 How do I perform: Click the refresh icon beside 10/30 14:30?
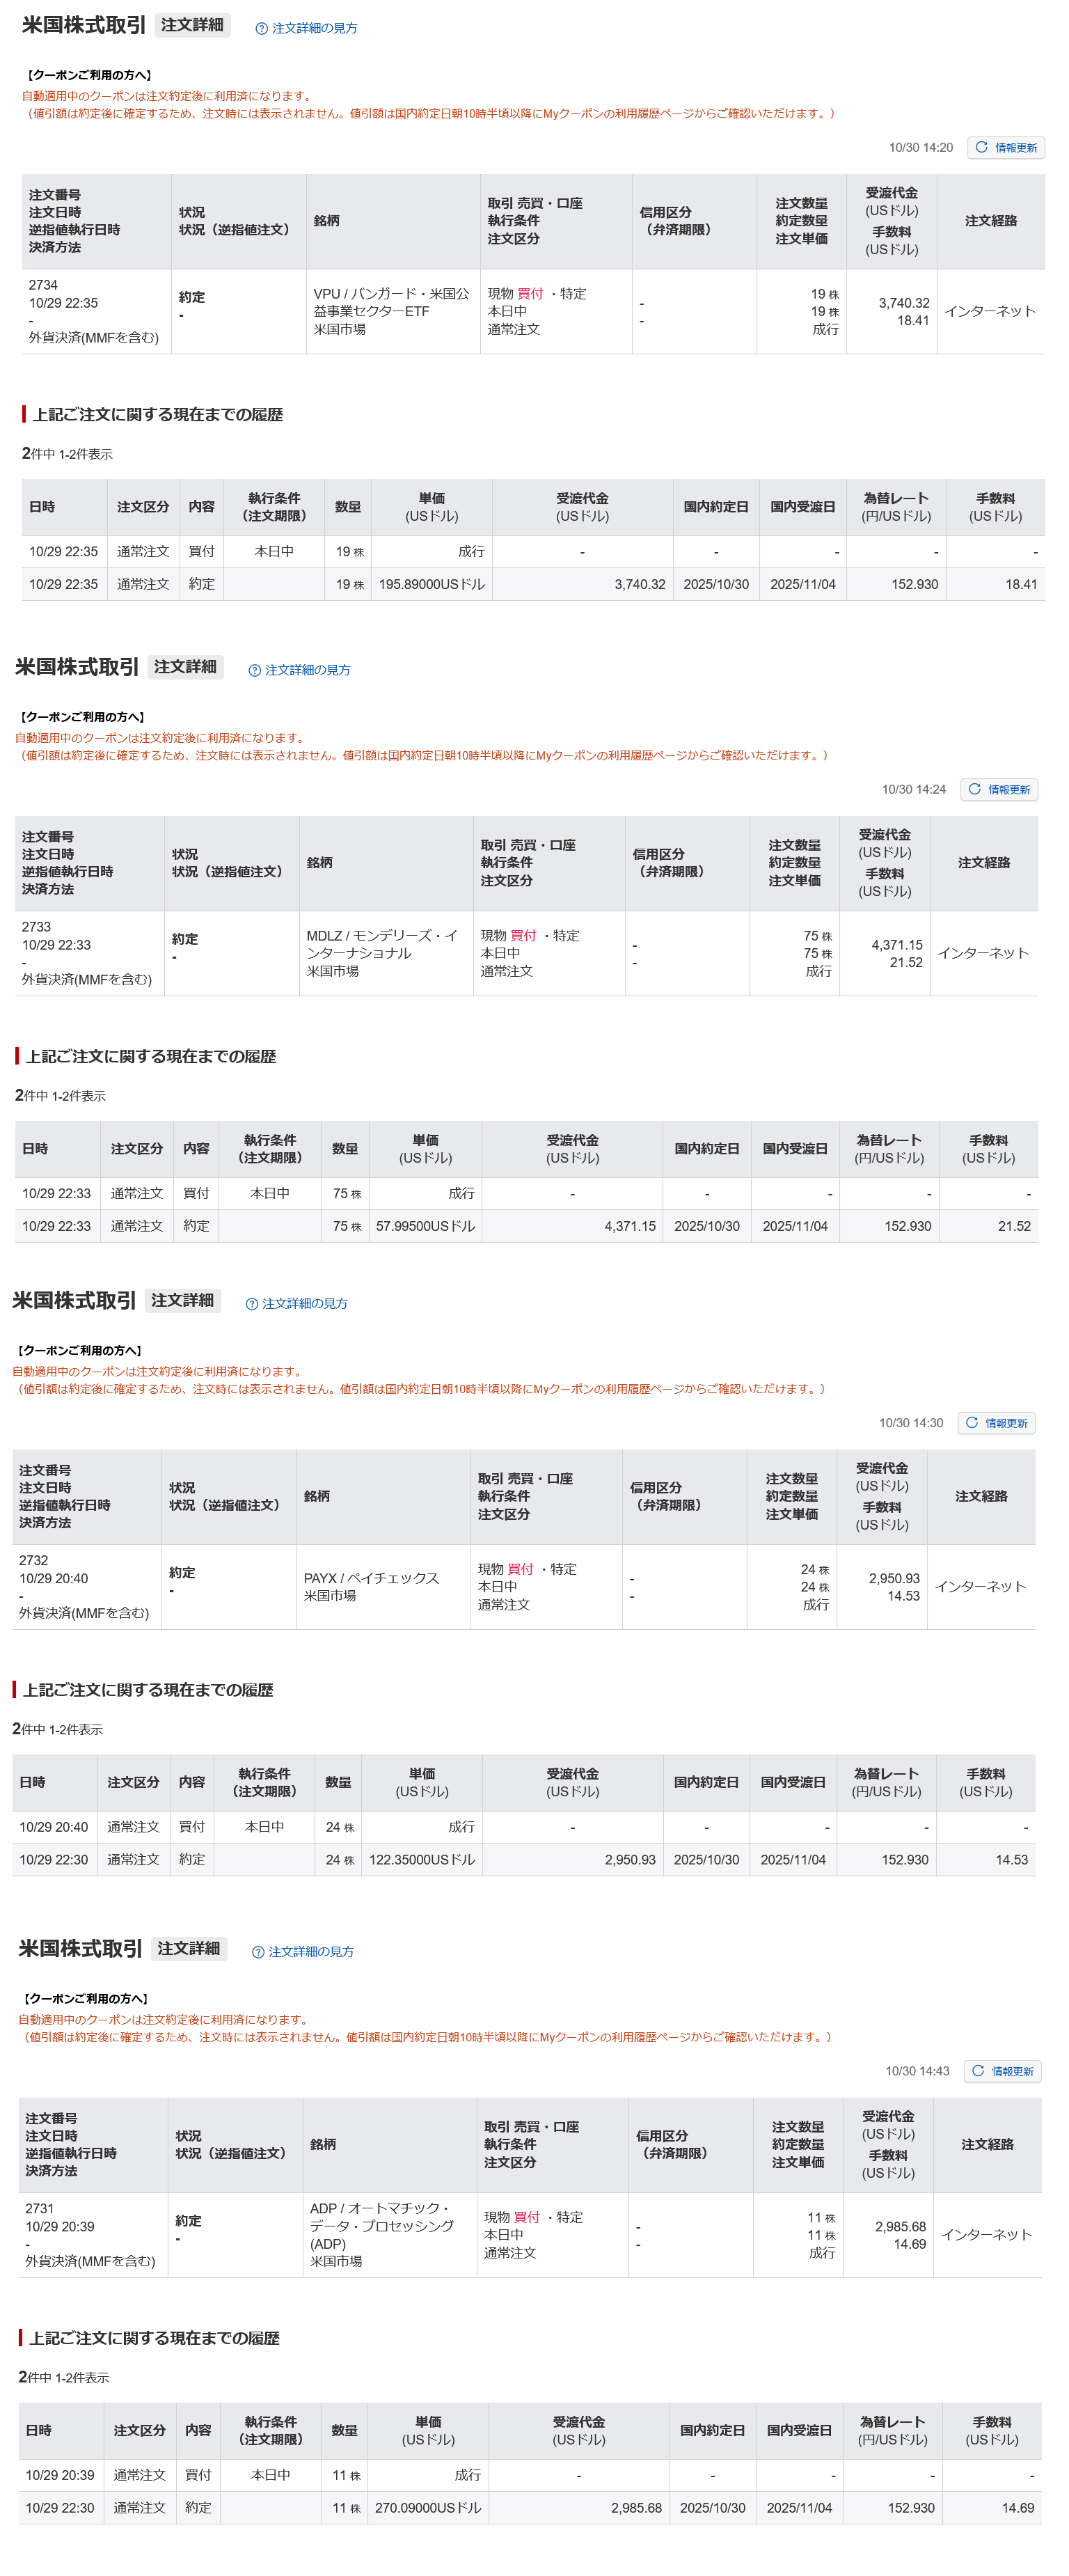[971, 1423]
